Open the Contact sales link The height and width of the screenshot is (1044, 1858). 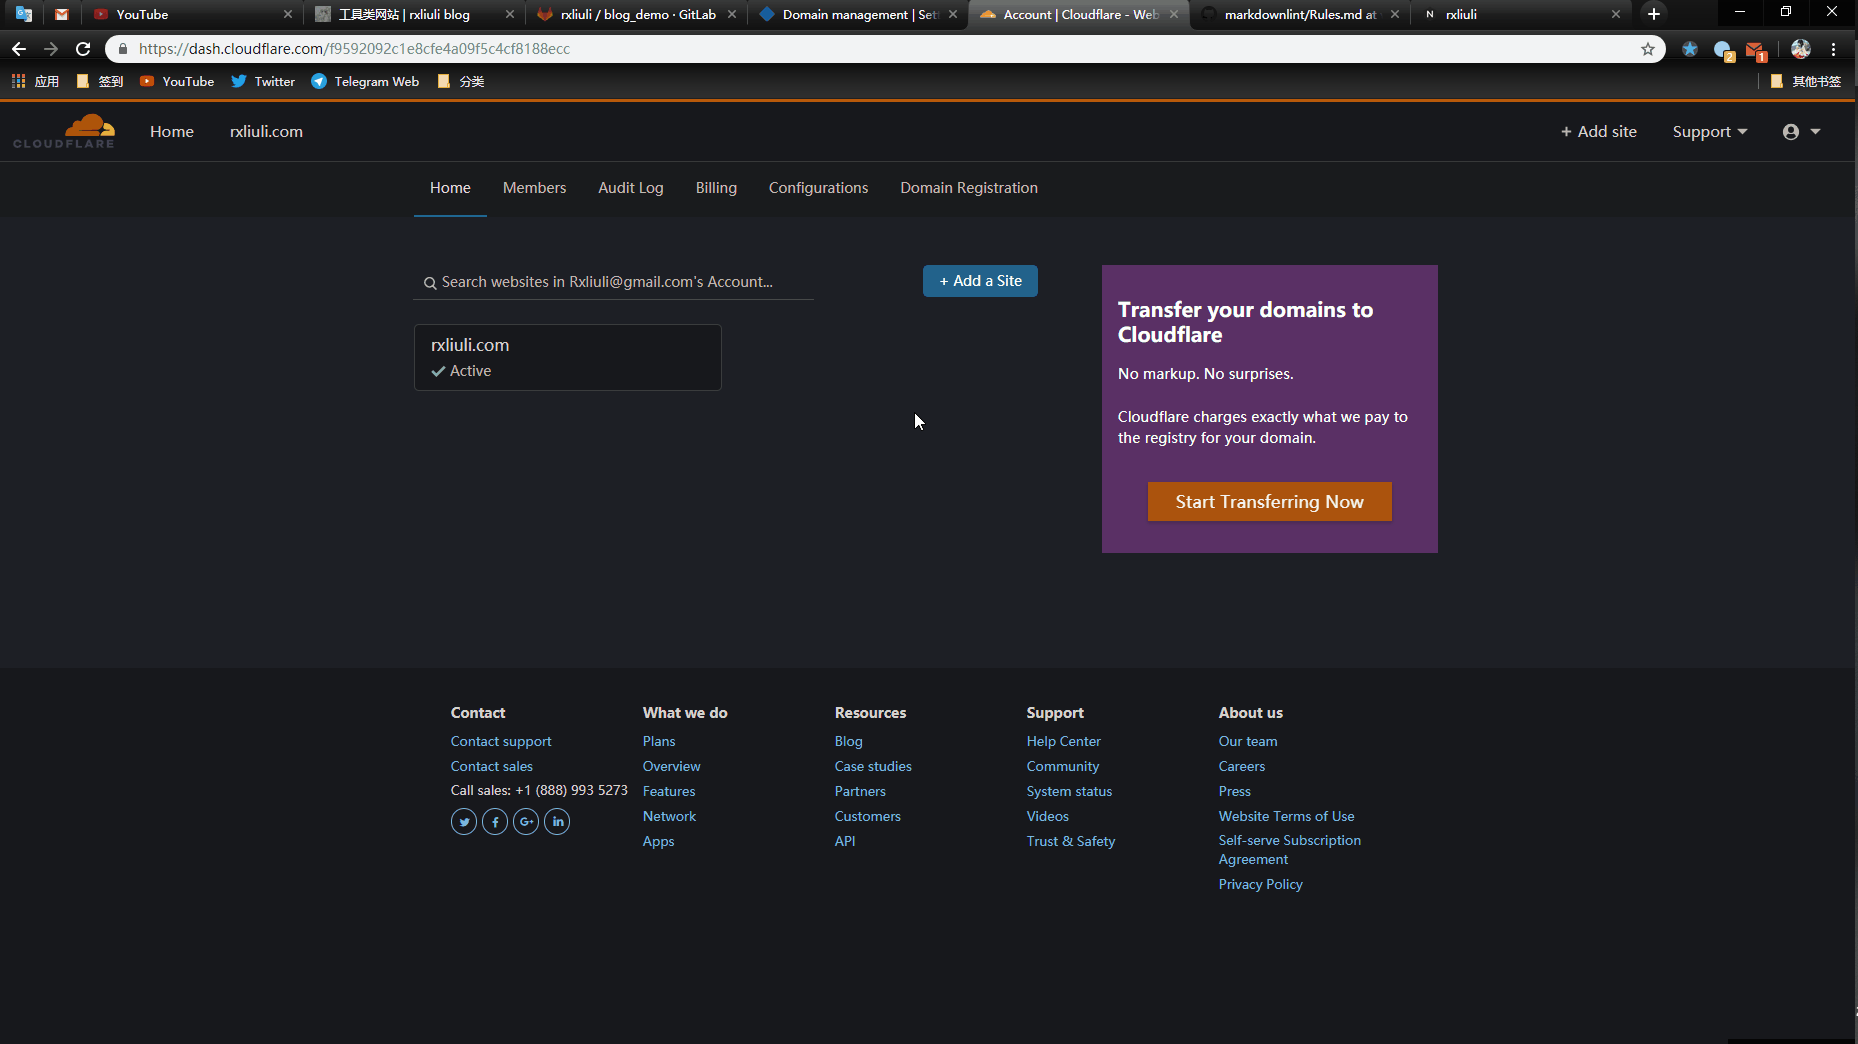coord(492,766)
